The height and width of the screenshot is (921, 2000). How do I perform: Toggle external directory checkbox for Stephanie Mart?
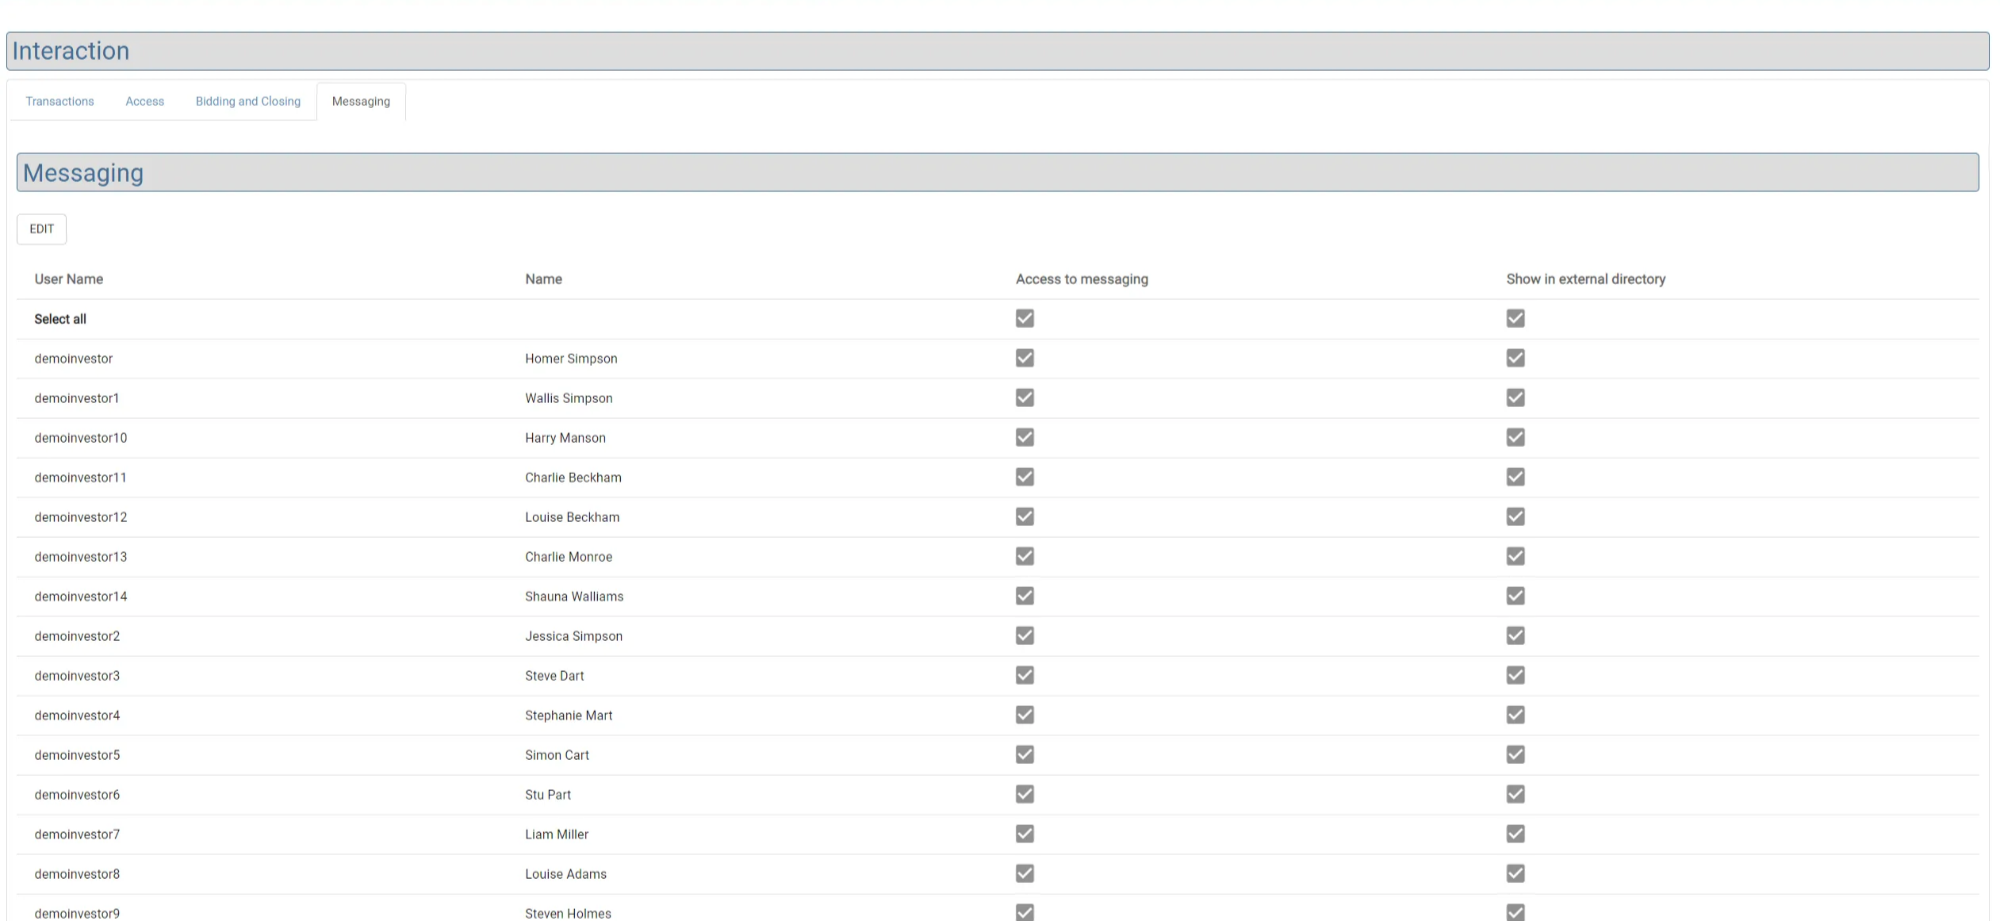pyautogui.click(x=1515, y=715)
